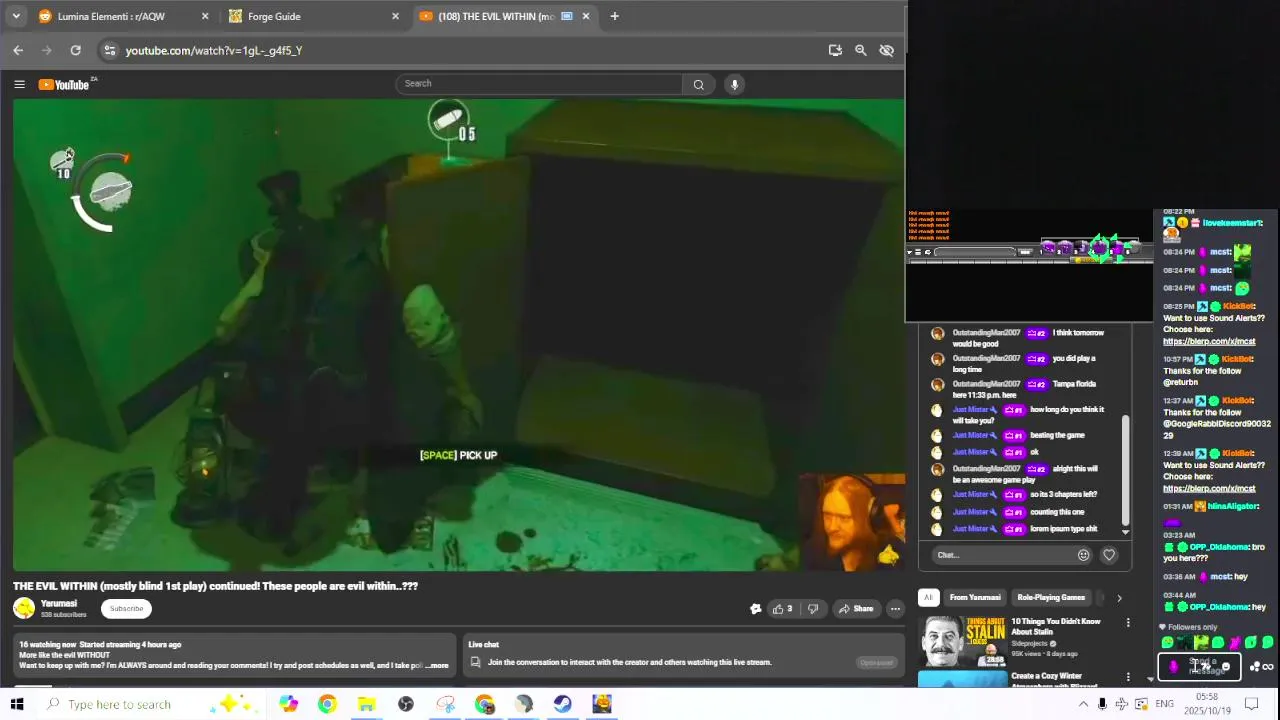The width and height of the screenshot is (1280, 720).
Task: Open the YouTube hamburger guide menu
Action: point(19,84)
